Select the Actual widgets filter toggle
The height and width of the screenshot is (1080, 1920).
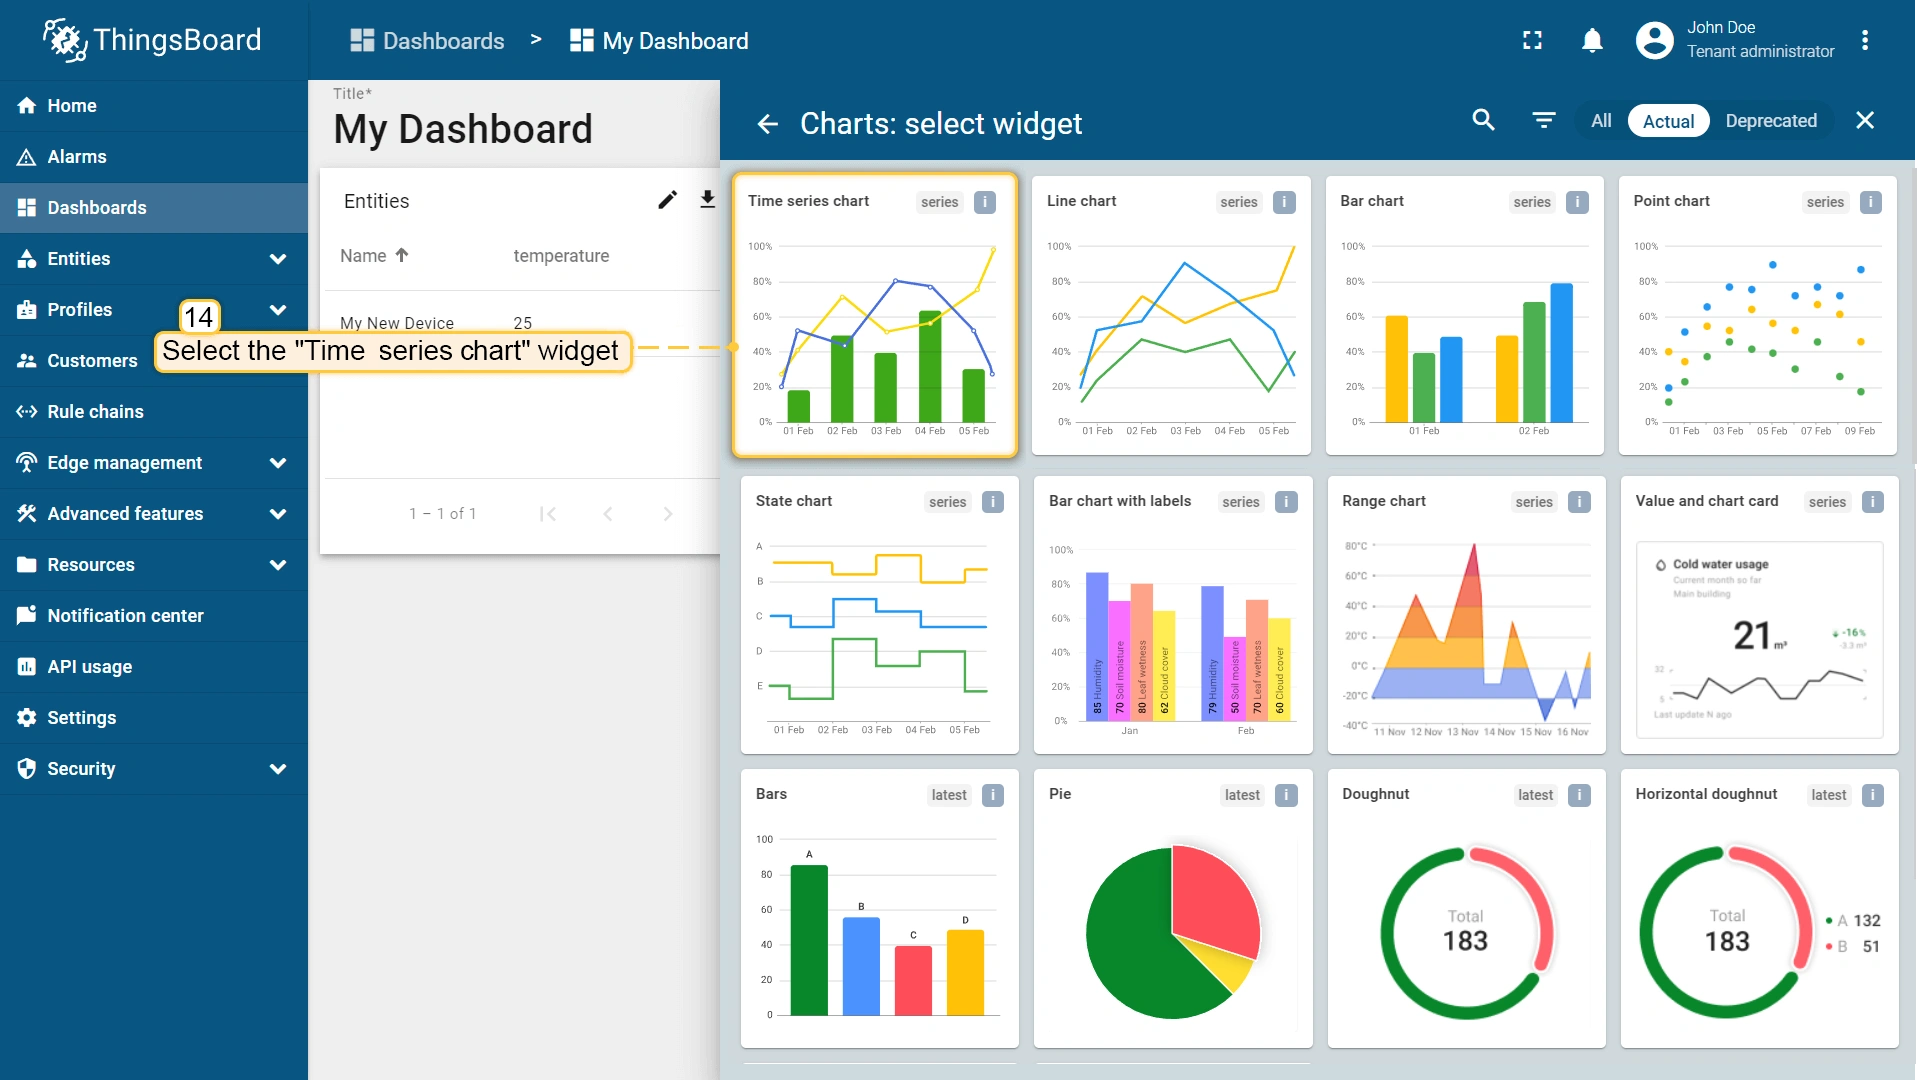point(1668,121)
